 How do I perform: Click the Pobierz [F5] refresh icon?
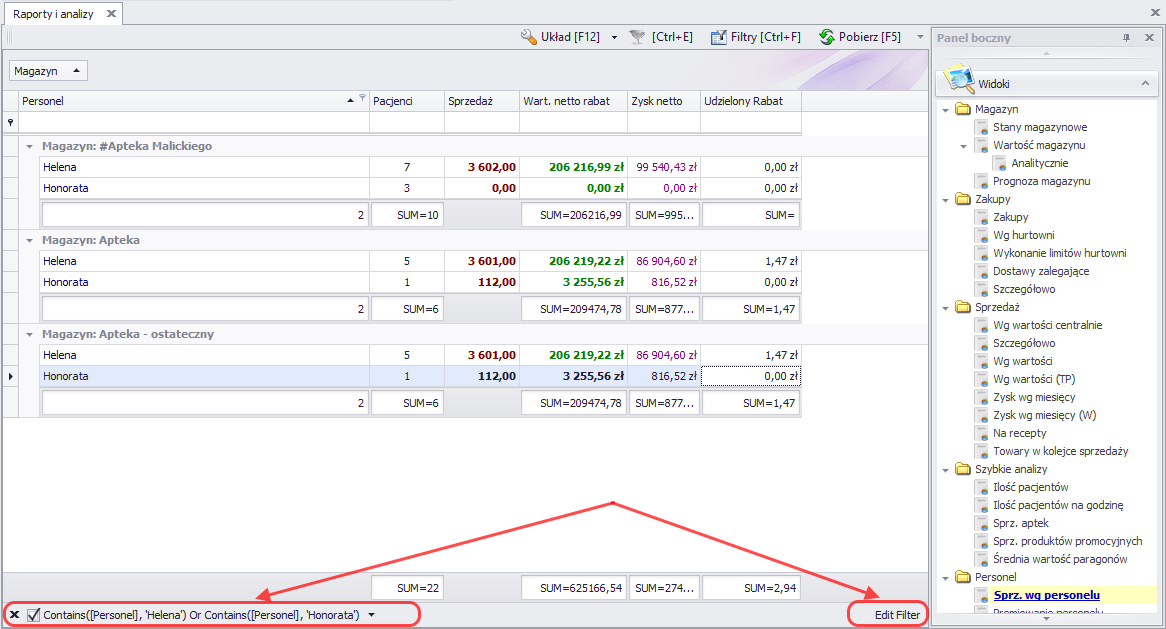pyautogui.click(x=827, y=37)
